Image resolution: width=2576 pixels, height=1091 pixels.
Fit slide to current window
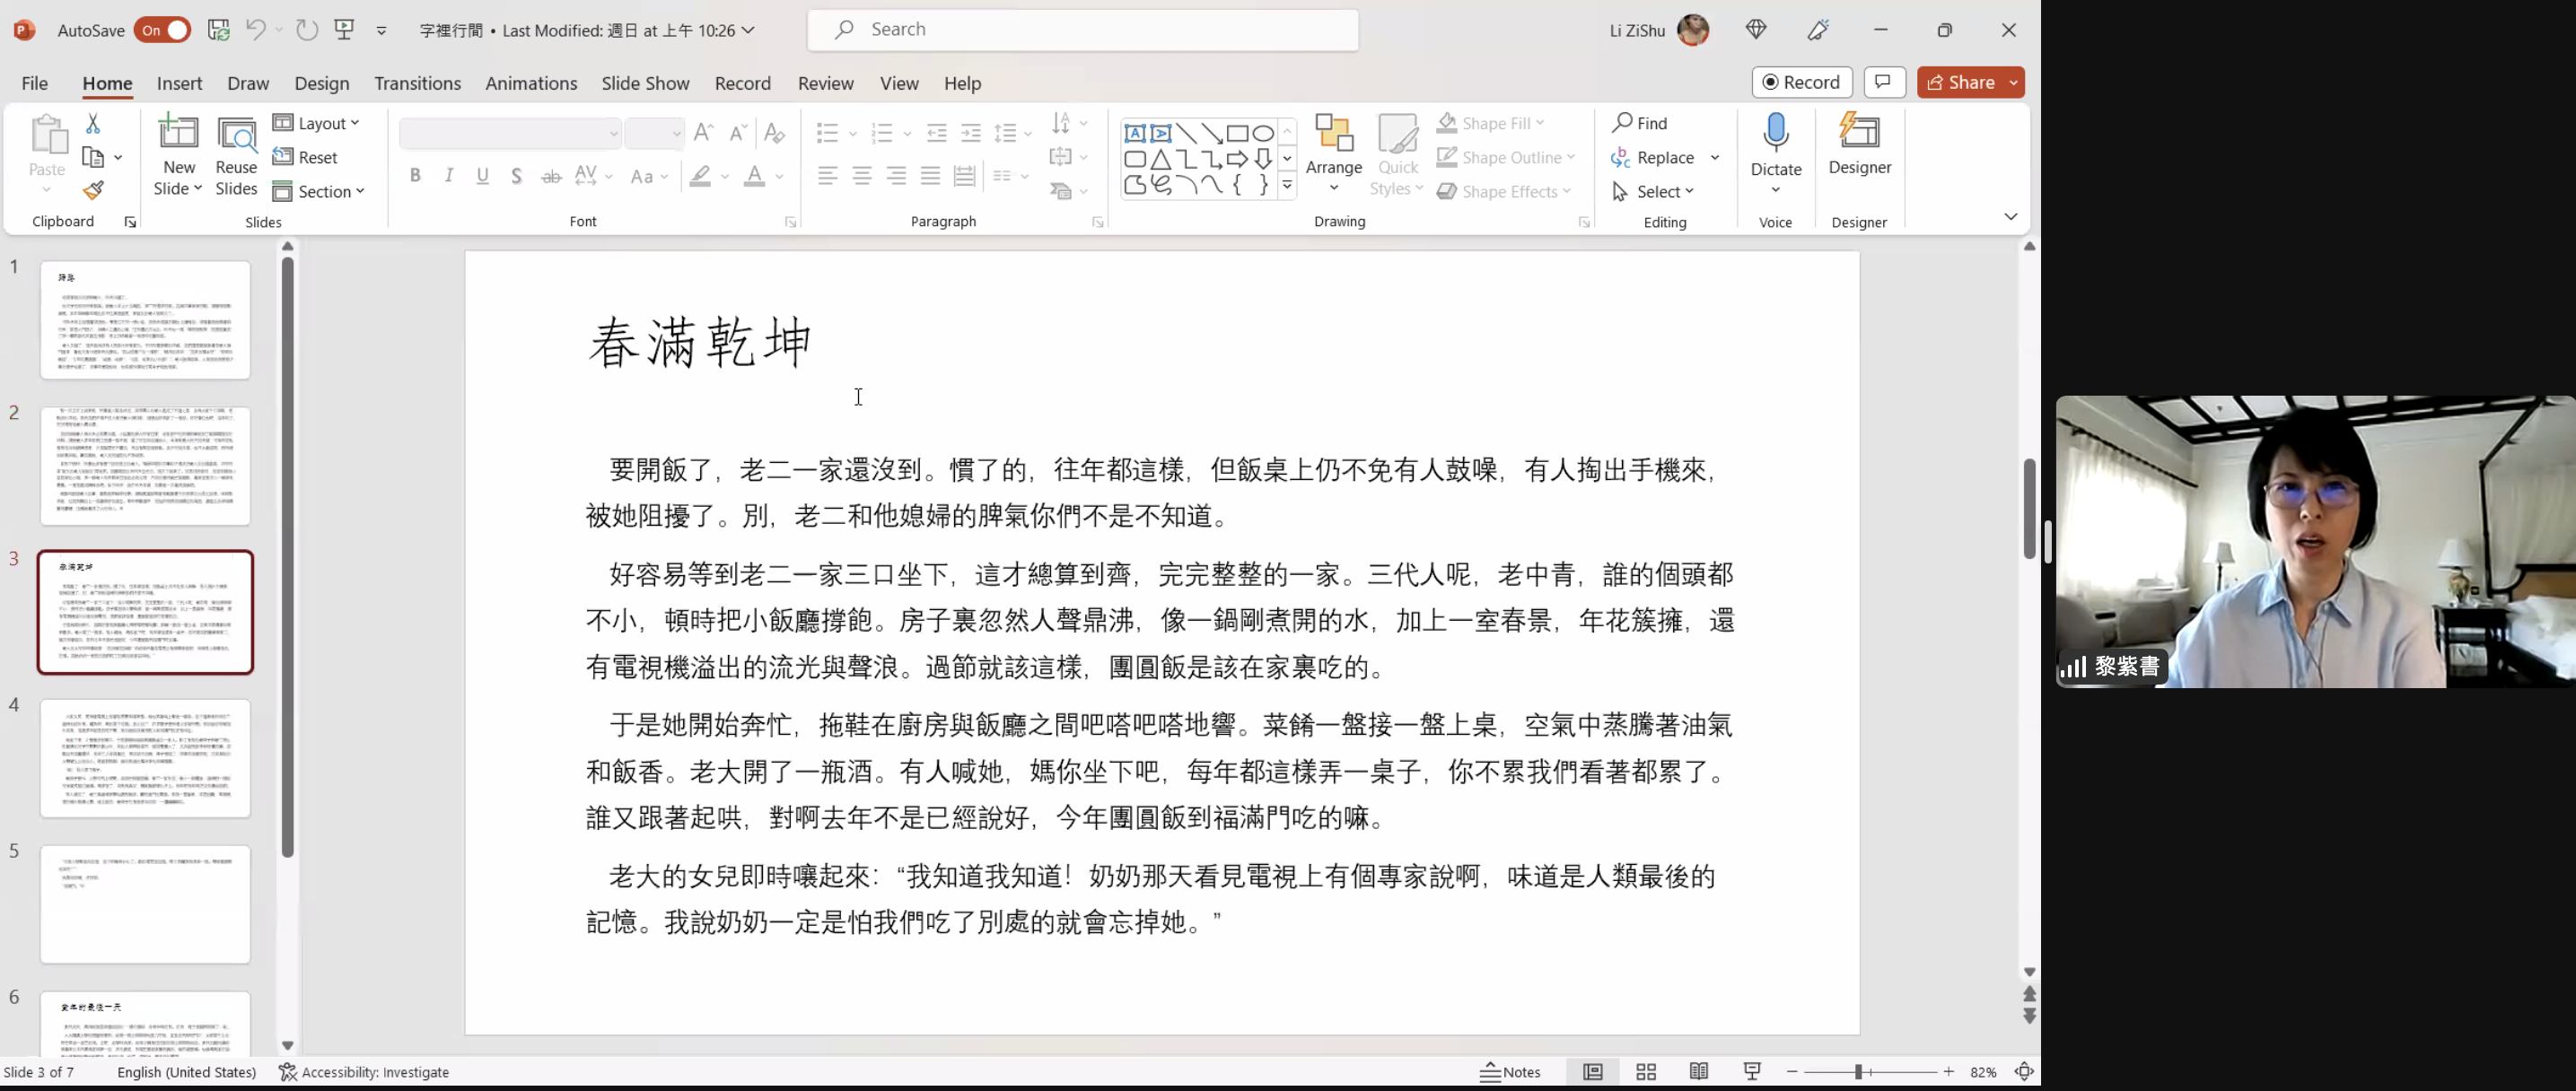click(x=2024, y=1071)
